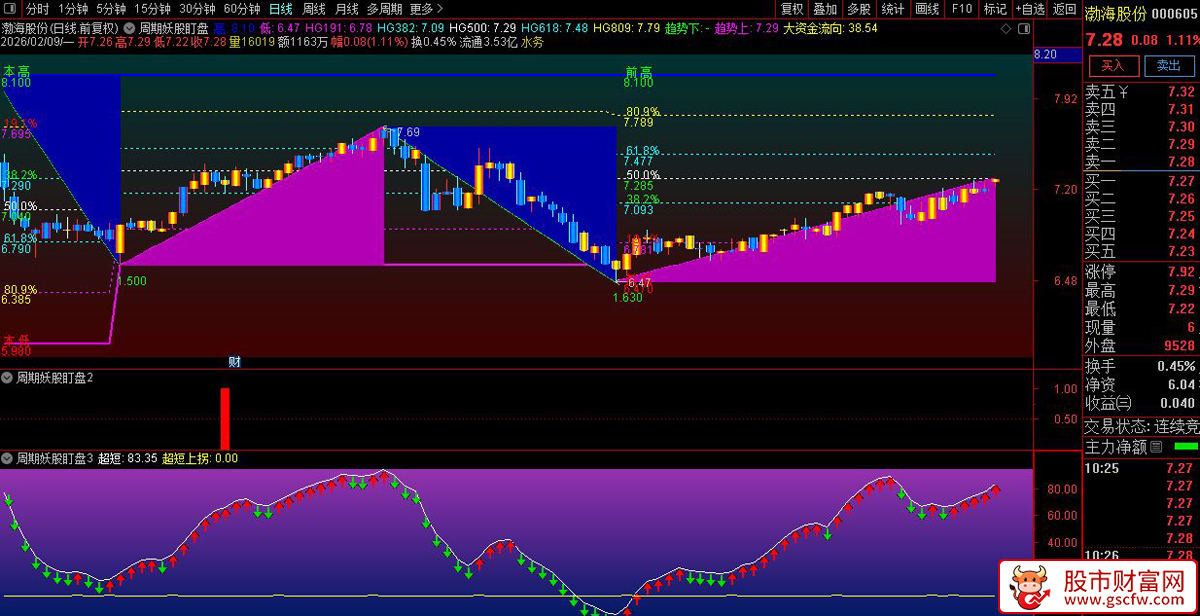Select the 15分钟 period
Screen dimensions: 1200x616
pos(152,9)
